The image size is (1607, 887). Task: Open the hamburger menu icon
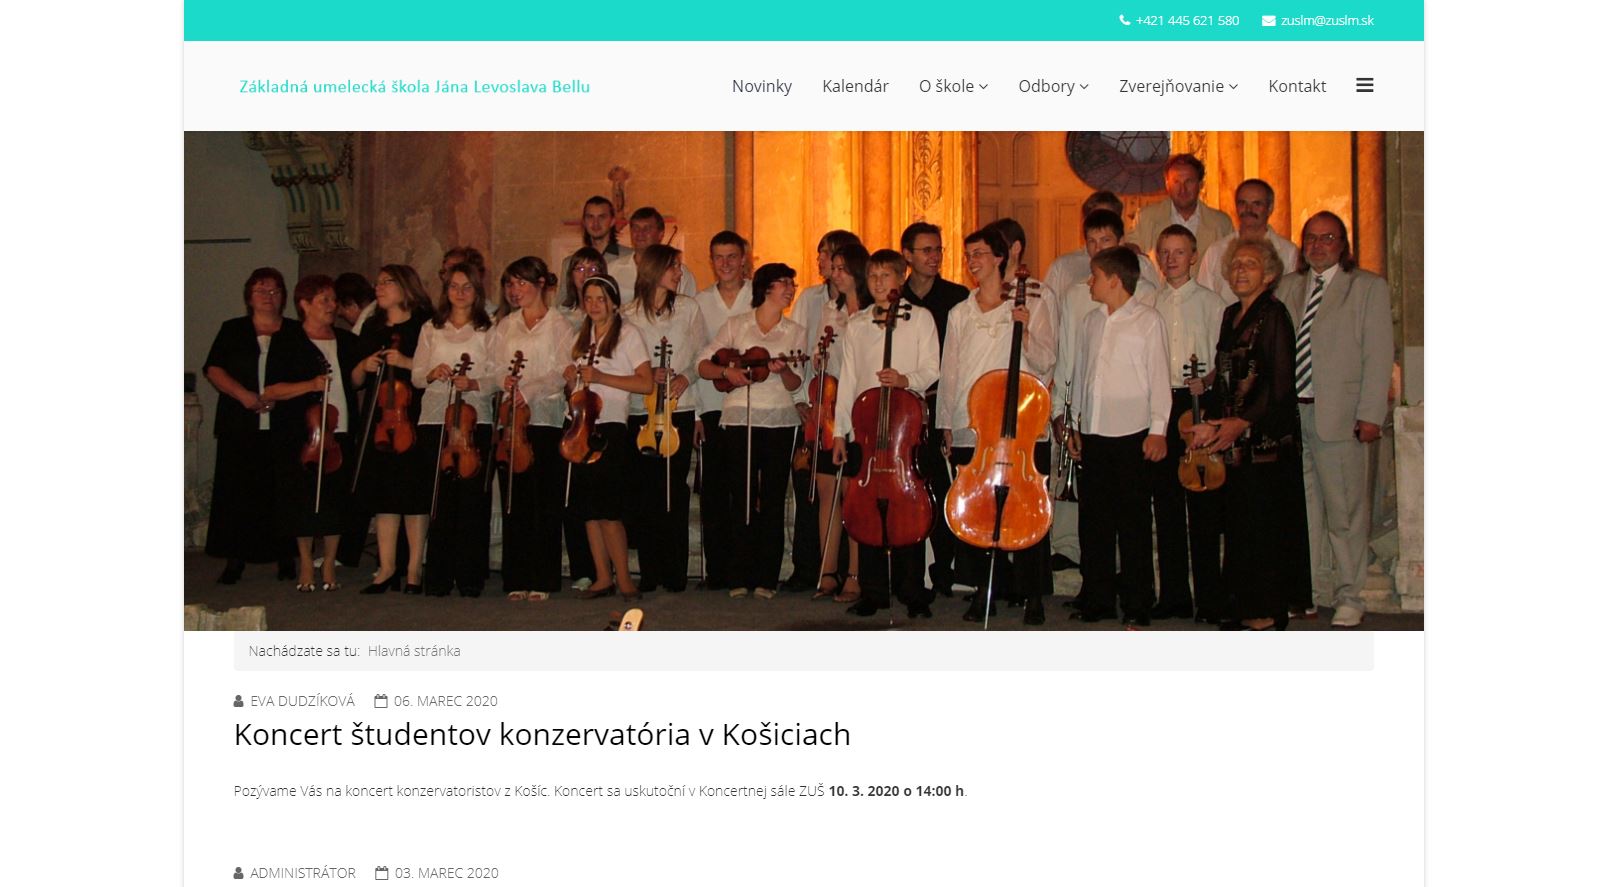point(1364,85)
